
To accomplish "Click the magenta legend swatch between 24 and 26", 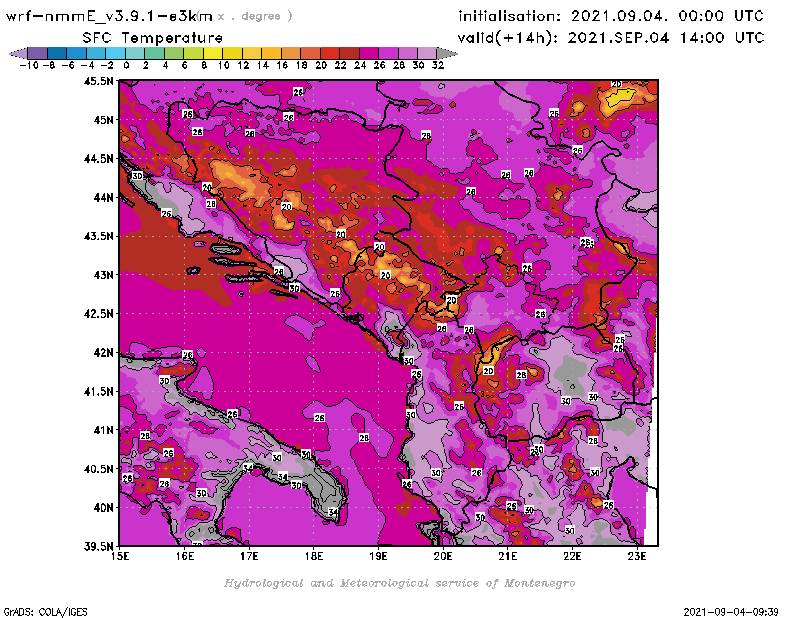I will (x=369, y=53).
